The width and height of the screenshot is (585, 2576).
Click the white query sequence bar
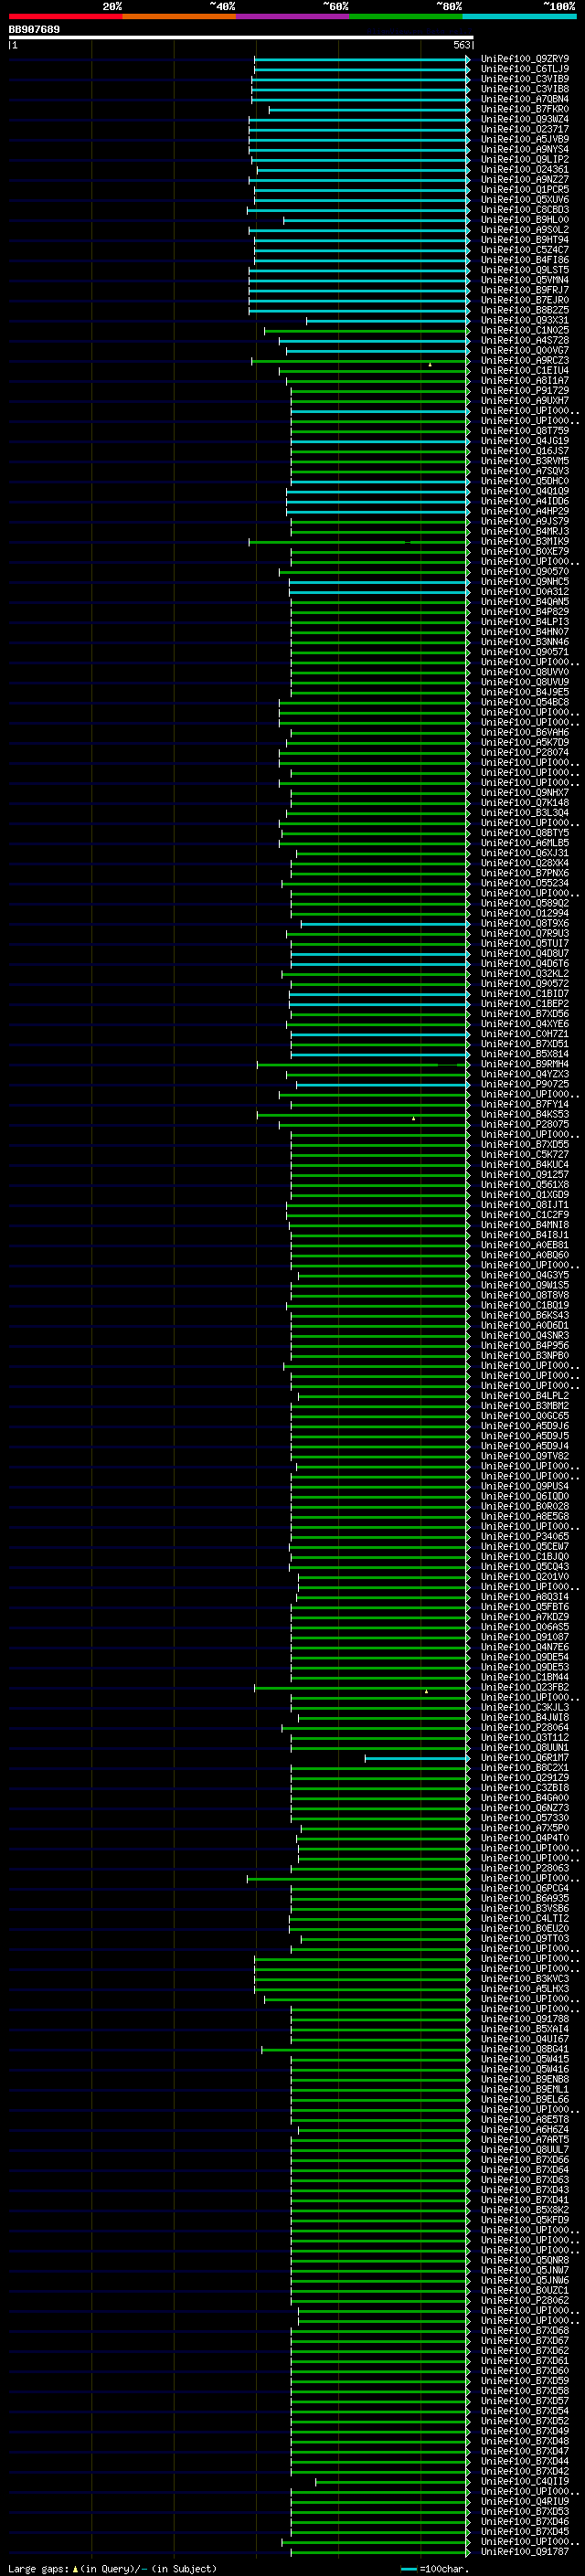[x=241, y=37]
